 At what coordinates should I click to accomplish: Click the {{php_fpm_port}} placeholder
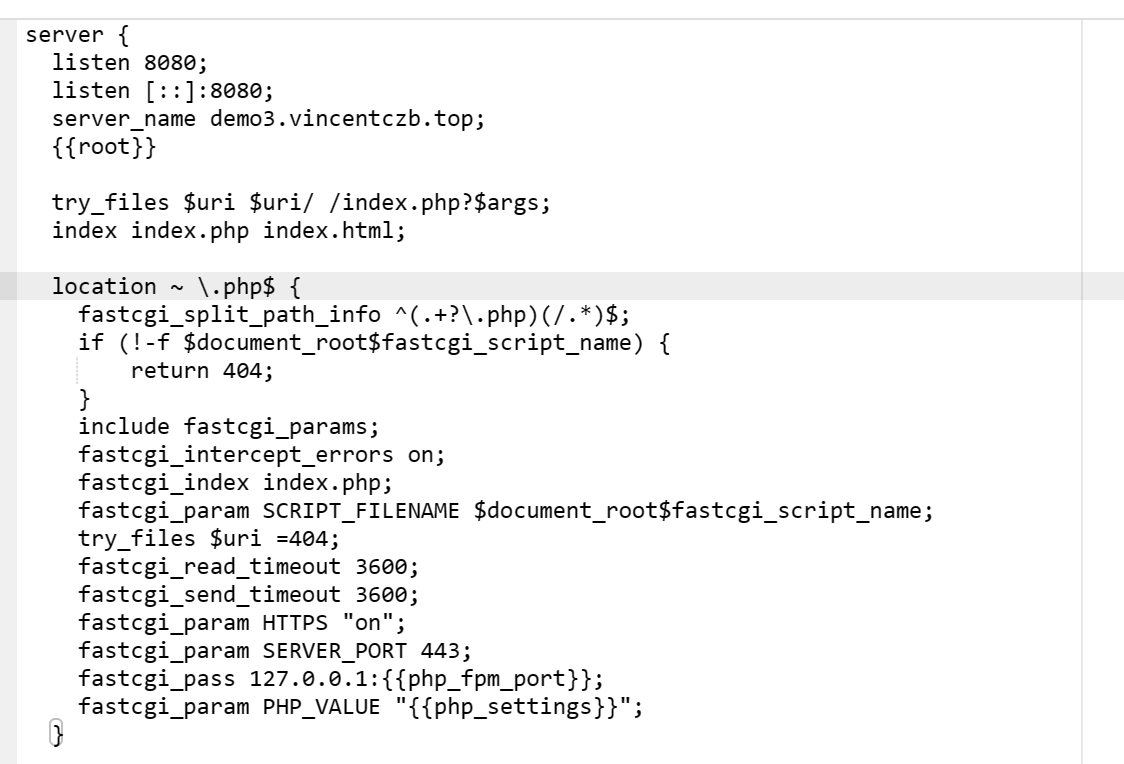[486, 677]
